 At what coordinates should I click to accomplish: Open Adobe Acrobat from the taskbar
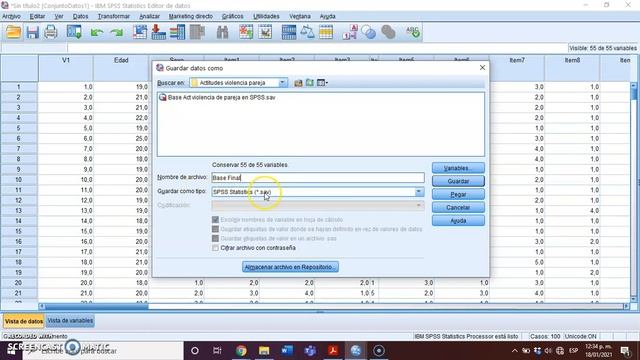tap(333, 350)
